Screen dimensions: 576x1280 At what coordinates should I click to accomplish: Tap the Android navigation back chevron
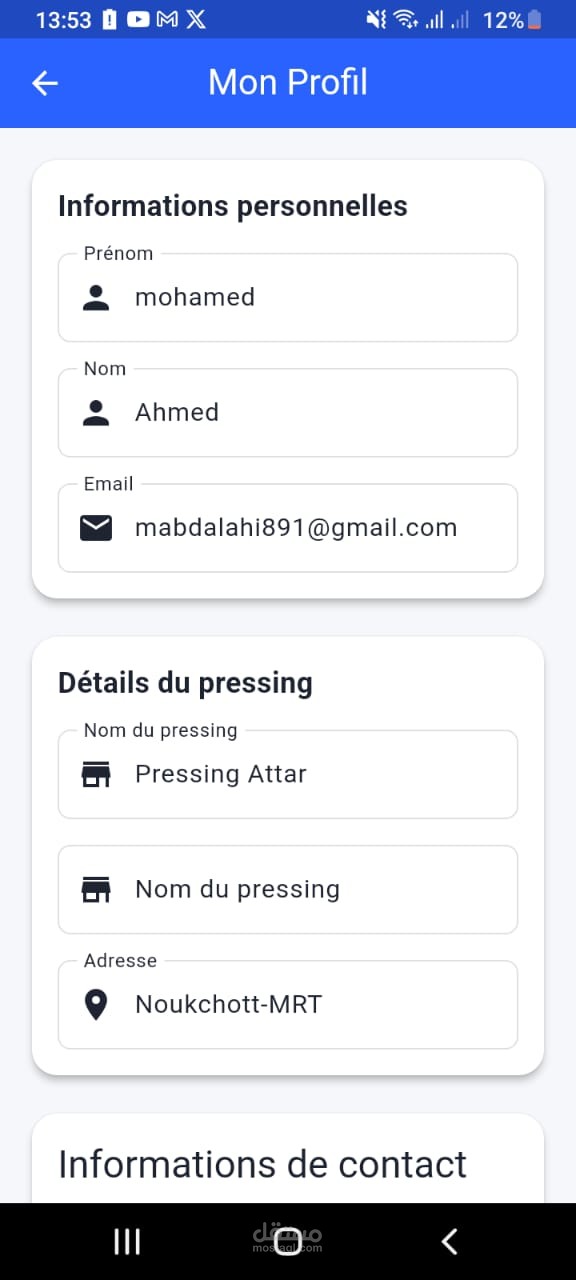point(449,1241)
